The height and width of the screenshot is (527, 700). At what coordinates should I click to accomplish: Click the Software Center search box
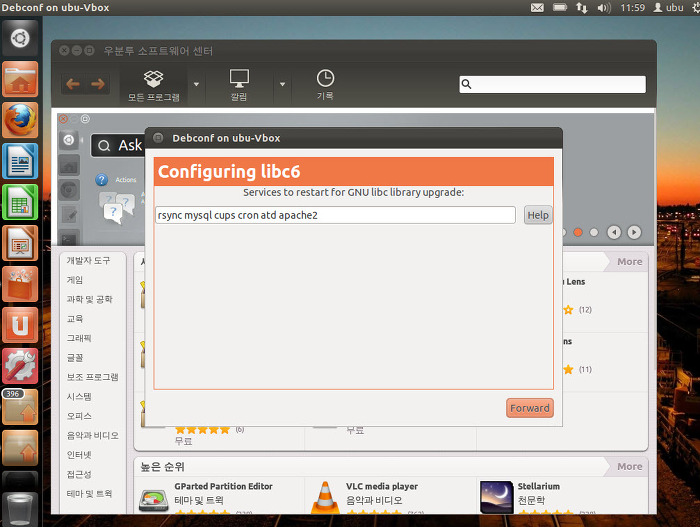553,85
